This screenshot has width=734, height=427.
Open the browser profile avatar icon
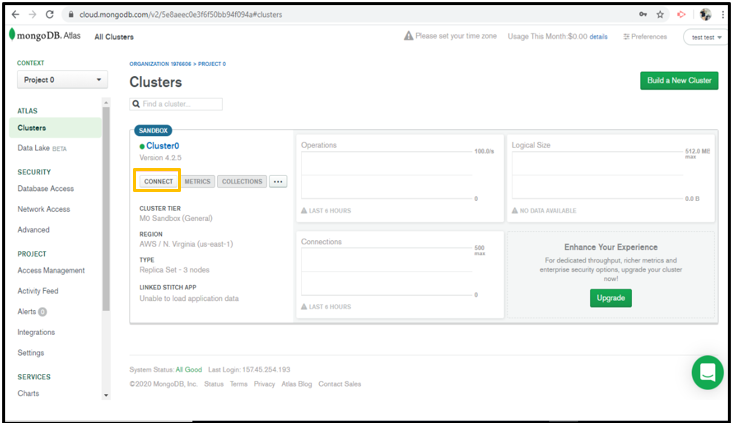[705, 15]
